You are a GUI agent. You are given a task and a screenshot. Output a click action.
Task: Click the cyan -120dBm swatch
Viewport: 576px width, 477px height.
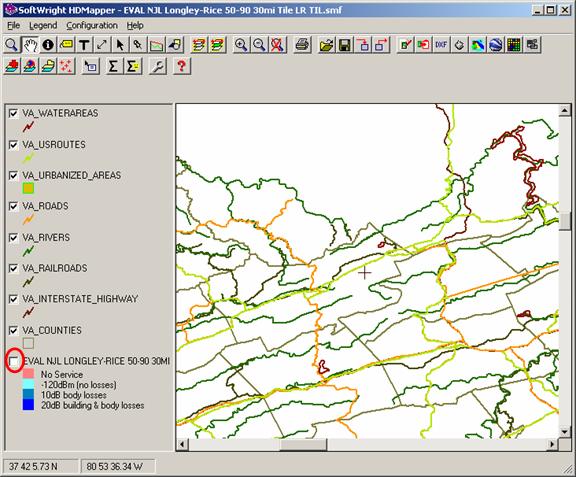[x=28, y=384]
